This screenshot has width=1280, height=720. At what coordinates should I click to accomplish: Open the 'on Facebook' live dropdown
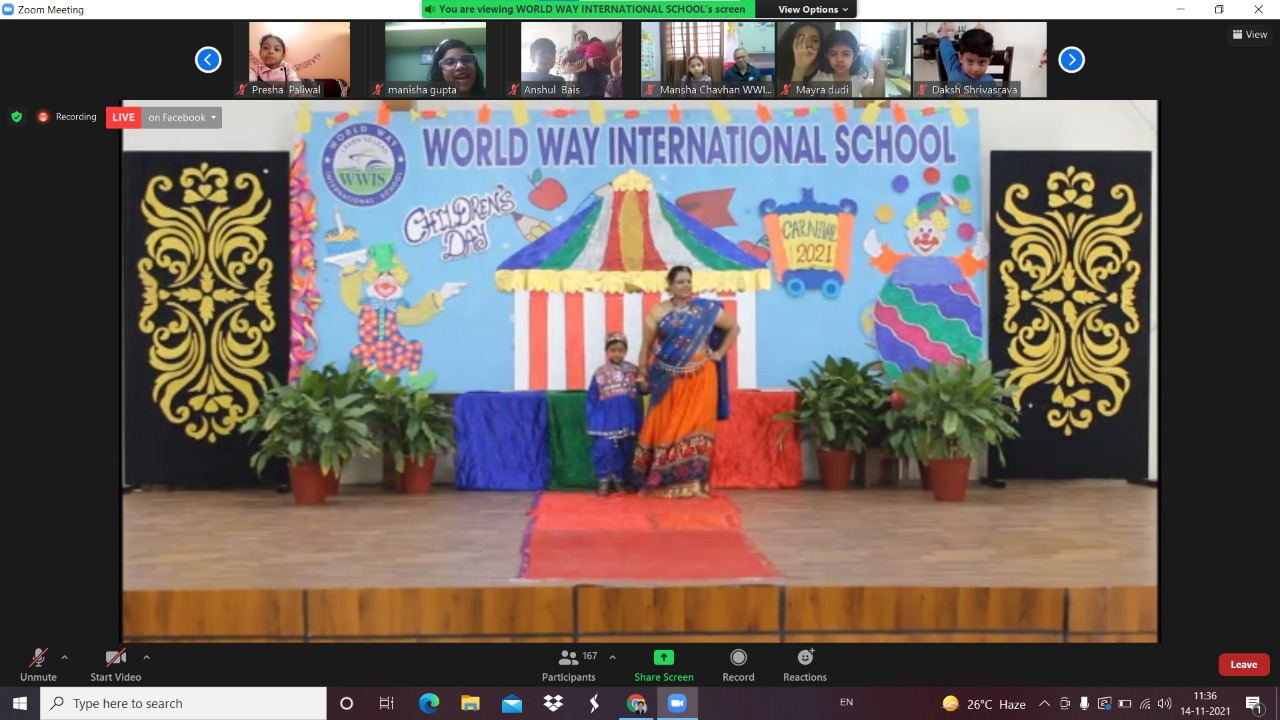(x=182, y=117)
